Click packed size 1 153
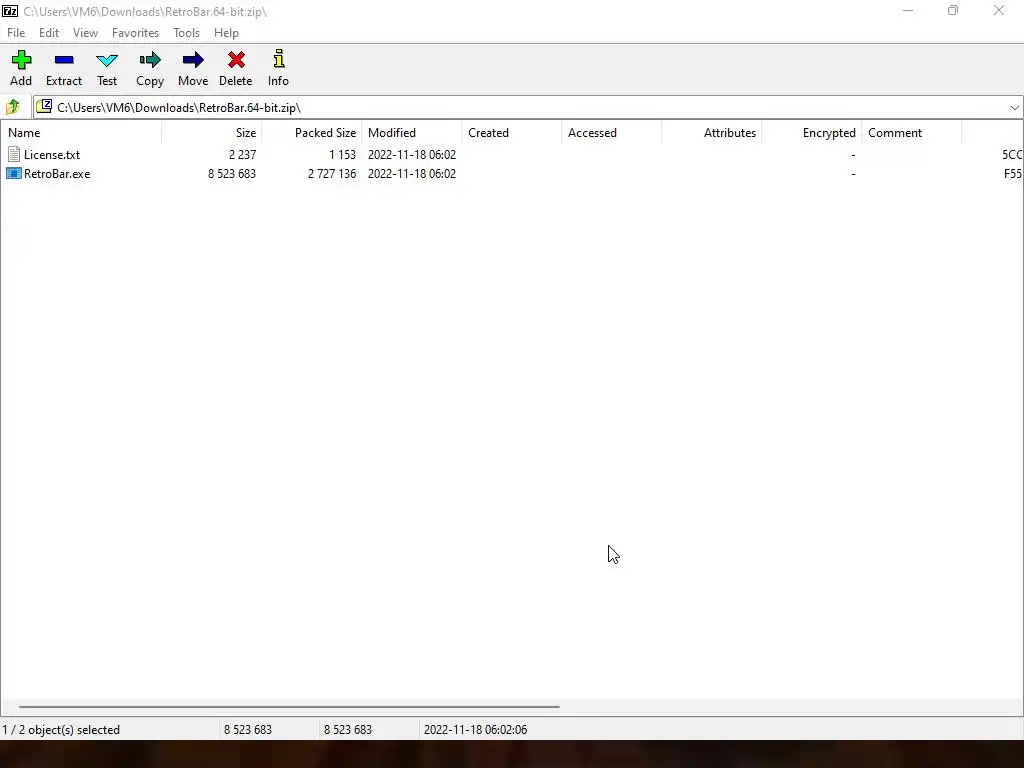The width and height of the screenshot is (1024, 768). click(342, 155)
